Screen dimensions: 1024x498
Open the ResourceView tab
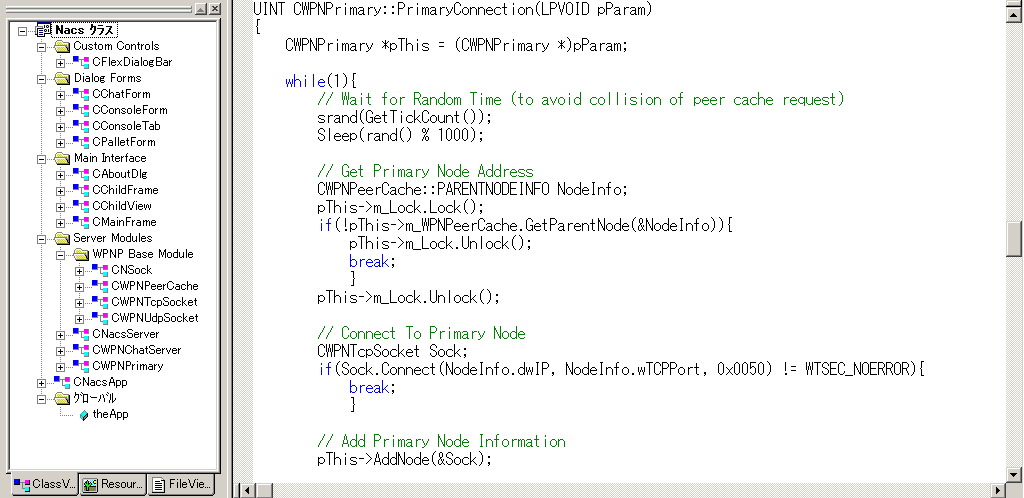pyautogui.click(x=113, y=485)
